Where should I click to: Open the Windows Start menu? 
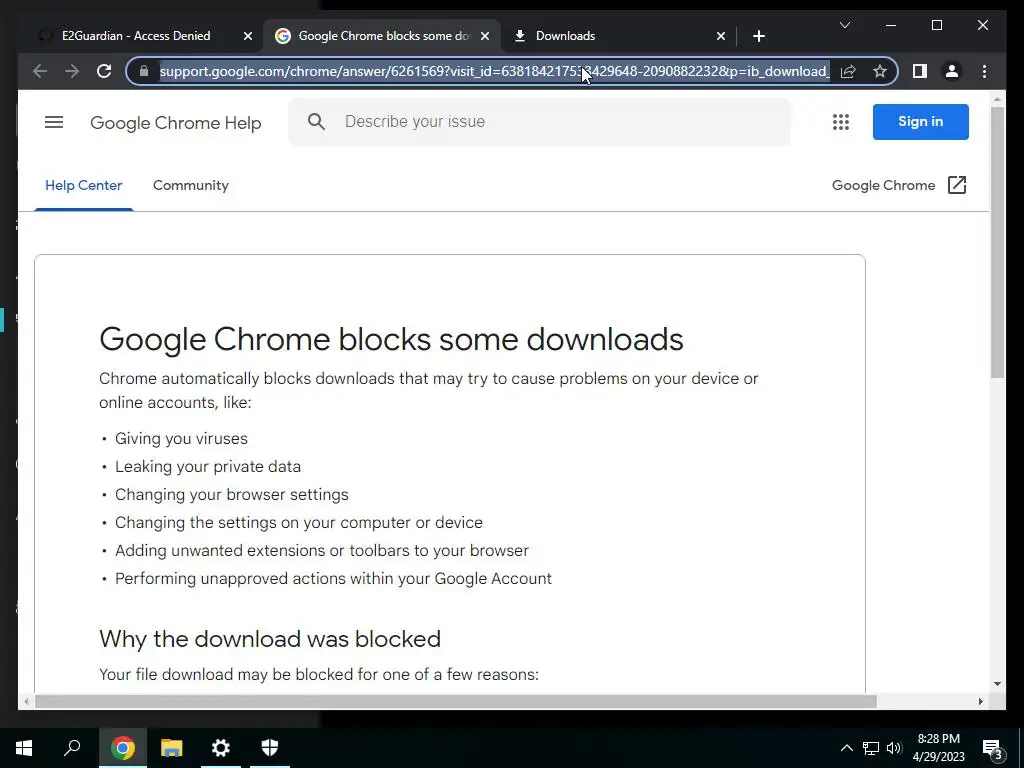pyautogui.click(x=24, y=748)
